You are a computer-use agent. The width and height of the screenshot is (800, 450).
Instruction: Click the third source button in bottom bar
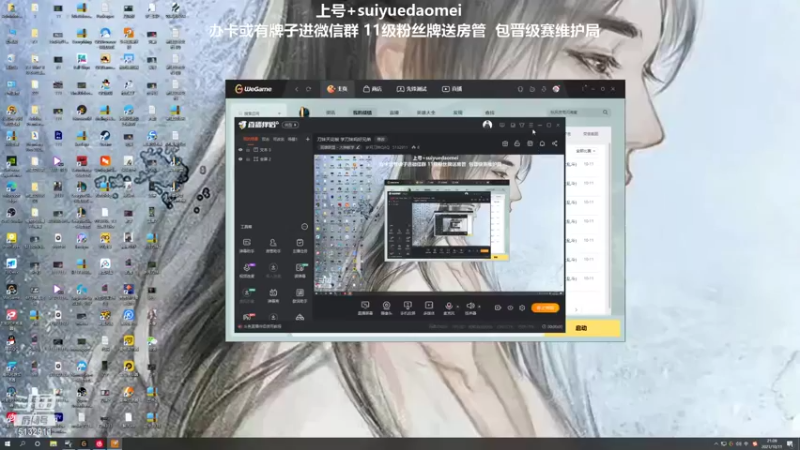pyautogui.click(x=407, y=308)
